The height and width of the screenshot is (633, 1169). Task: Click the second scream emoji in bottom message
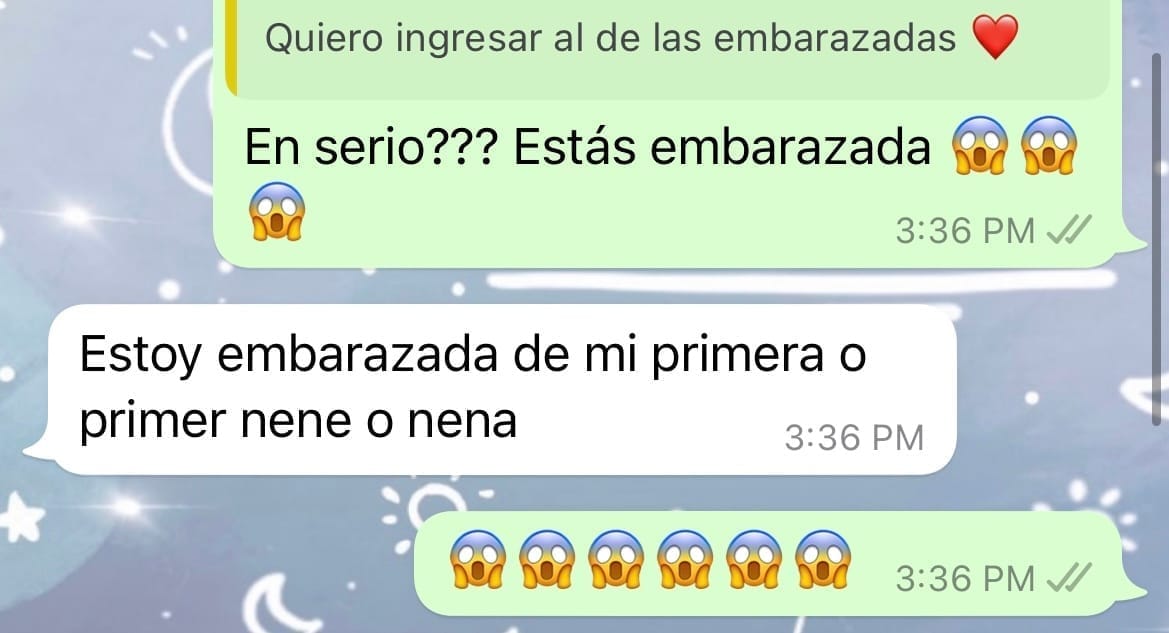tap(546, 560)
